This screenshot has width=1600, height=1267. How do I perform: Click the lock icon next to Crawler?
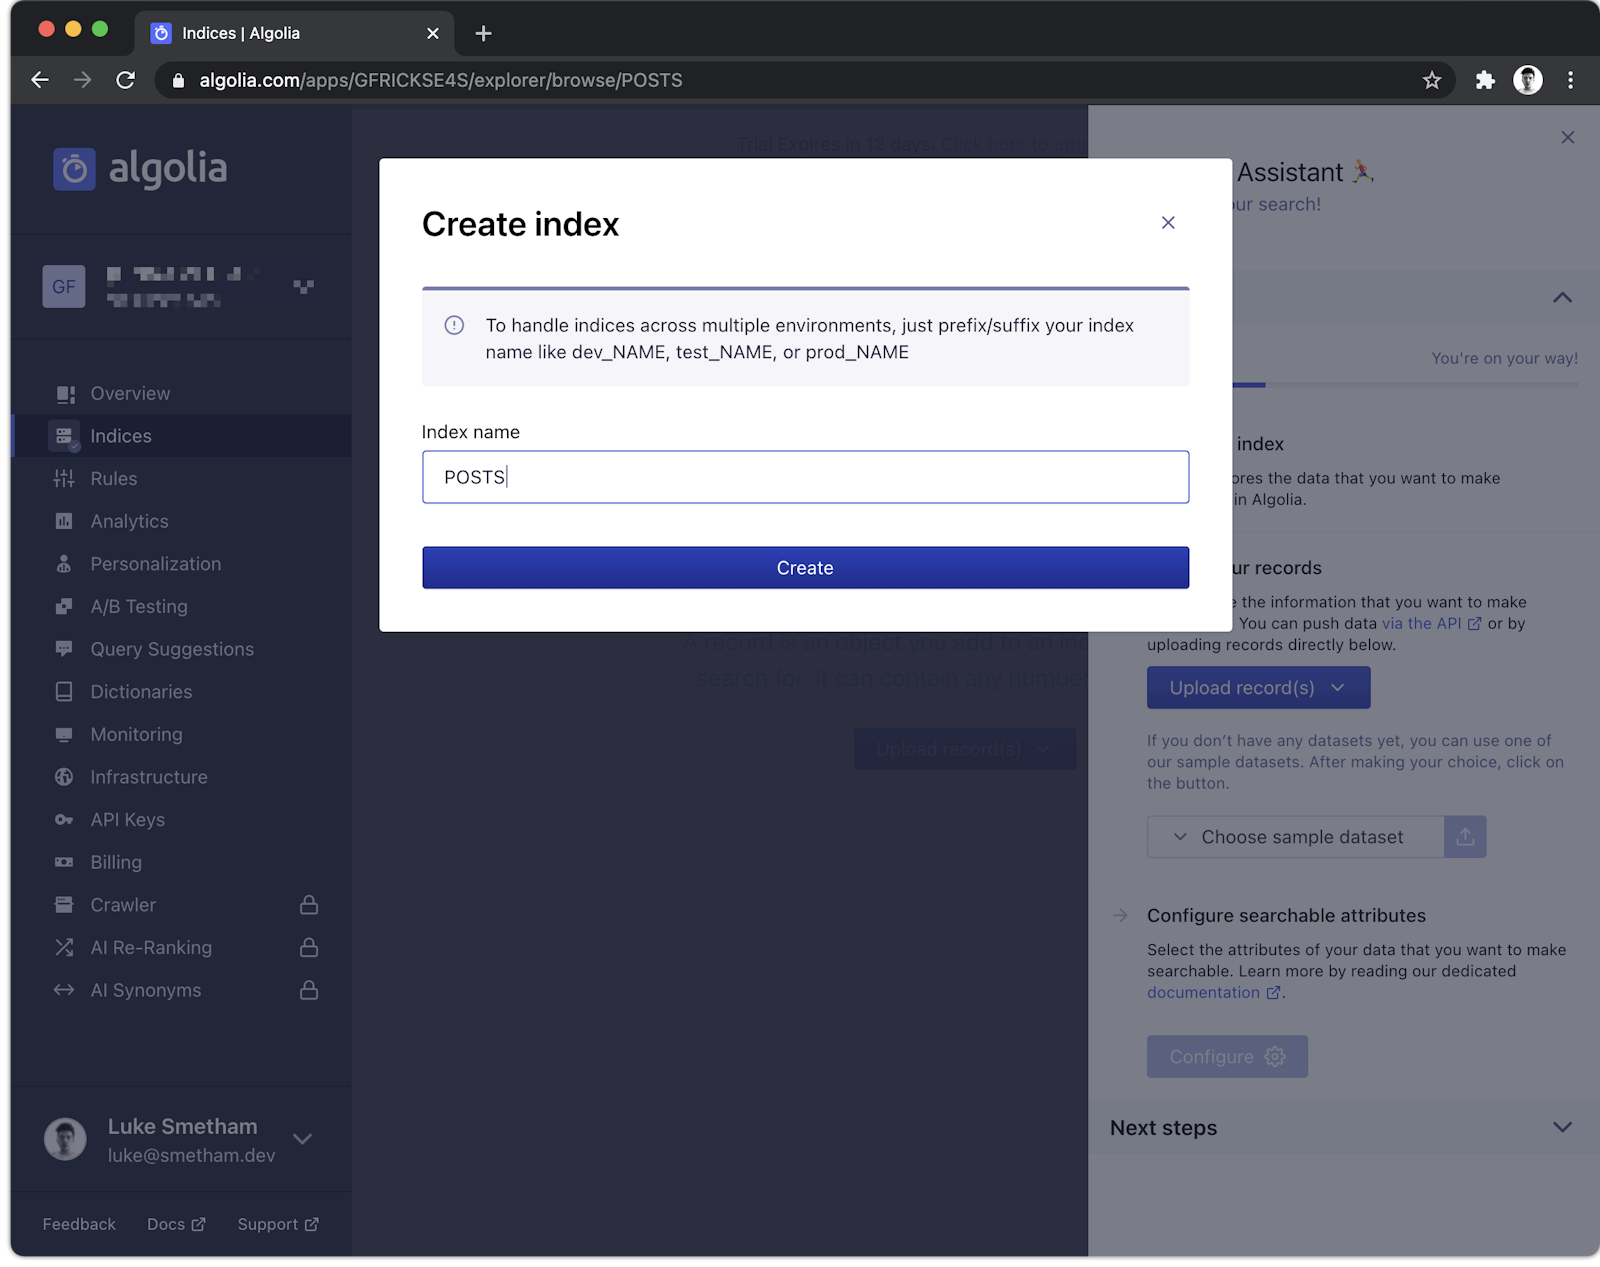pyautogui.click(x=310, y=905)
